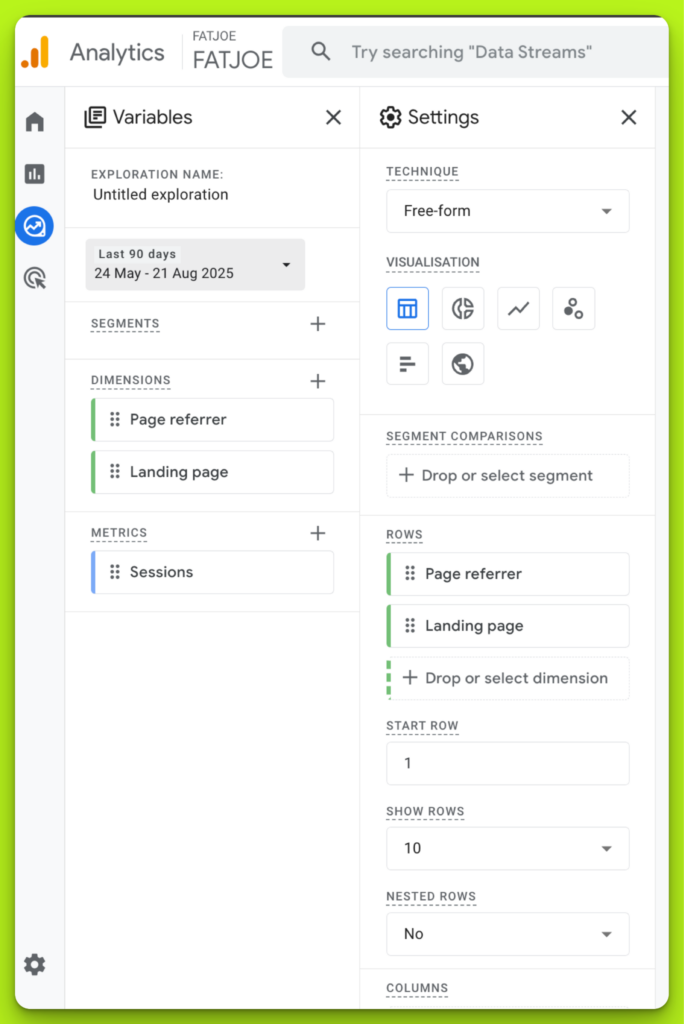Grab drag handle of Landing page row

click(410, 626)
